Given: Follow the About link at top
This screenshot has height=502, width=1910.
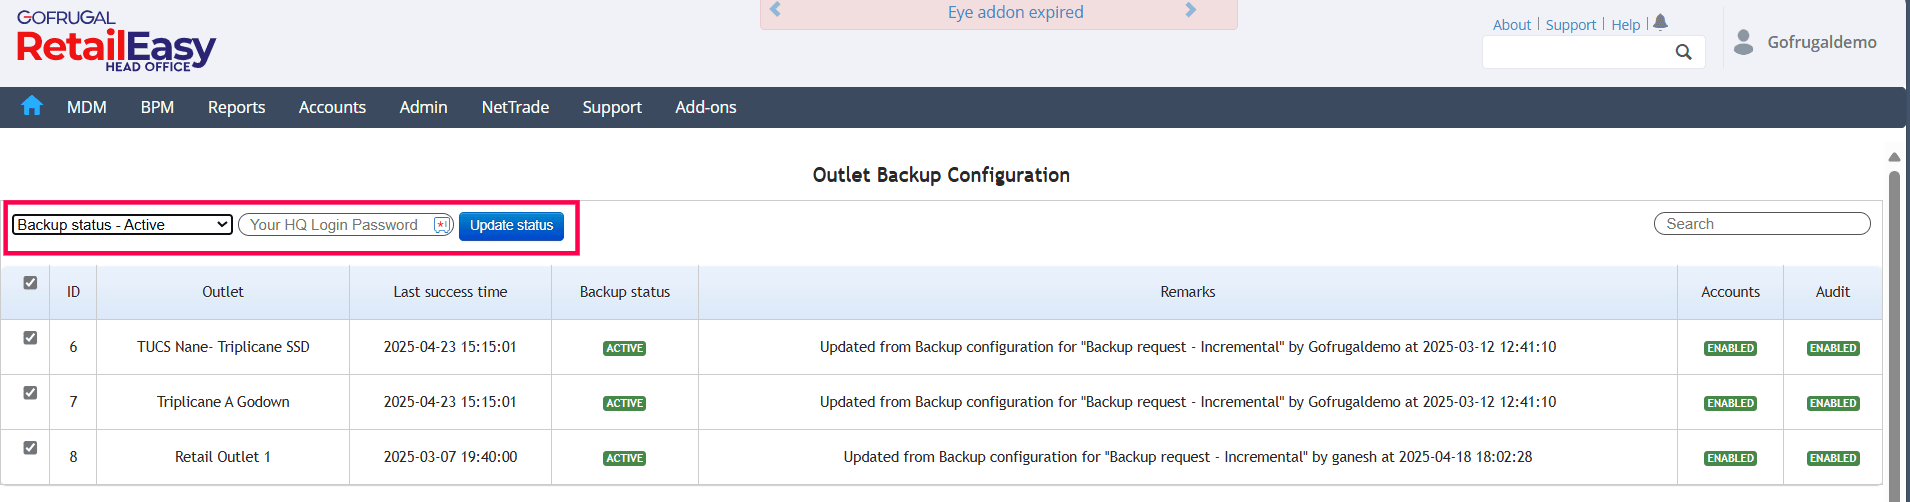Looking at the screenshot, I should point(1511,25).
